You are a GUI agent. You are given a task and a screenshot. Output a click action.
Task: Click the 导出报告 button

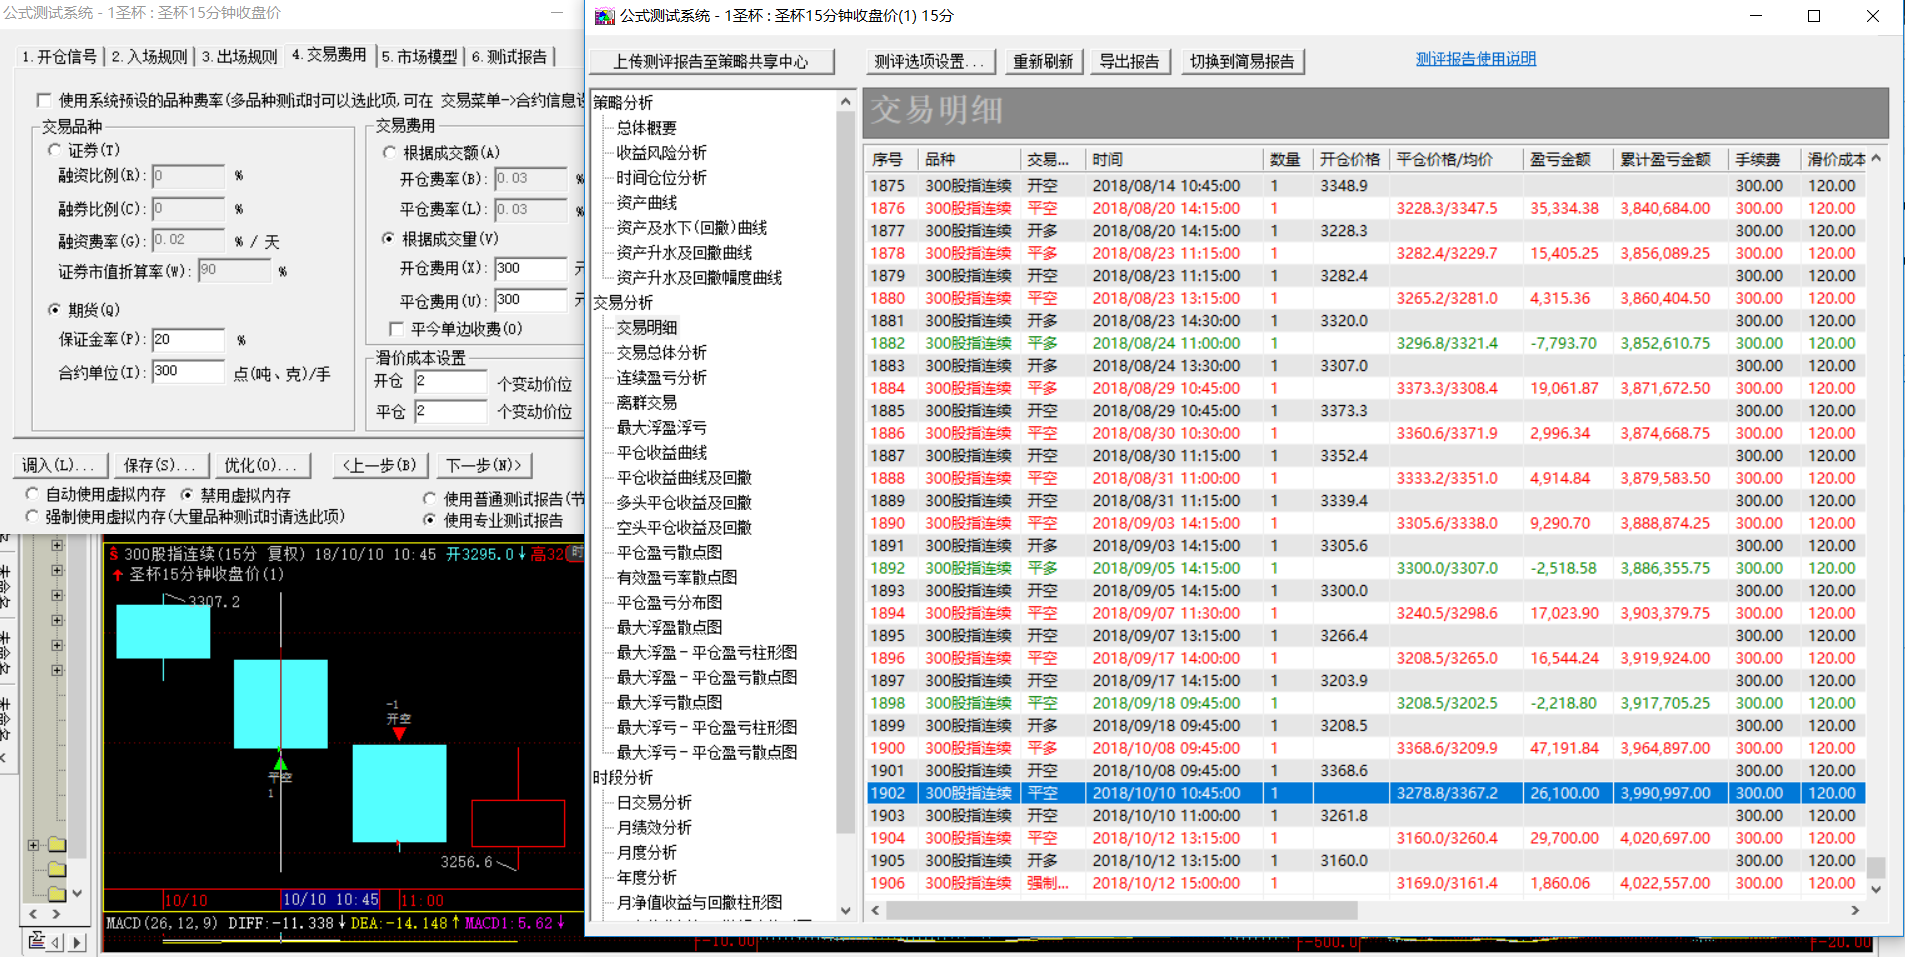[1130, 62]
